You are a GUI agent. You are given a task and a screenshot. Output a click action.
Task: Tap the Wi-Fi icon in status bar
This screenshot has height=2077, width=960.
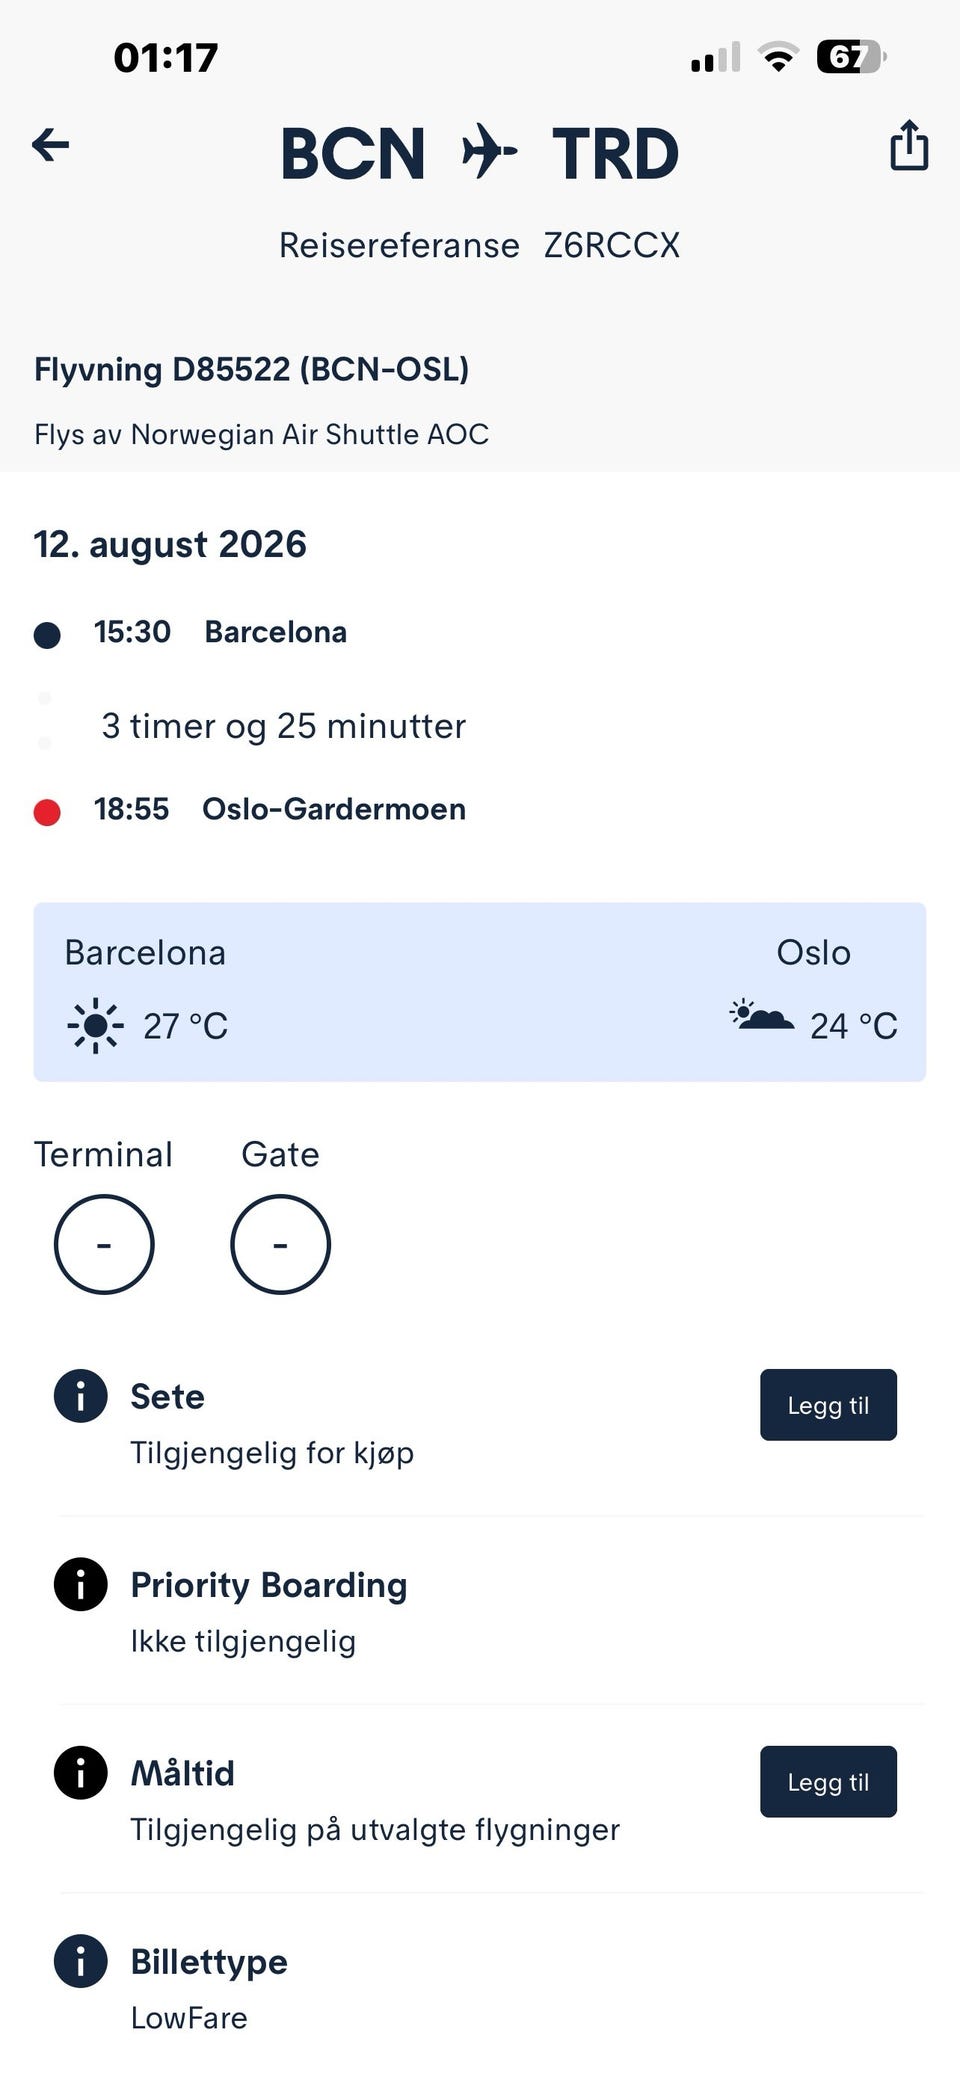[x=777, y=57]
